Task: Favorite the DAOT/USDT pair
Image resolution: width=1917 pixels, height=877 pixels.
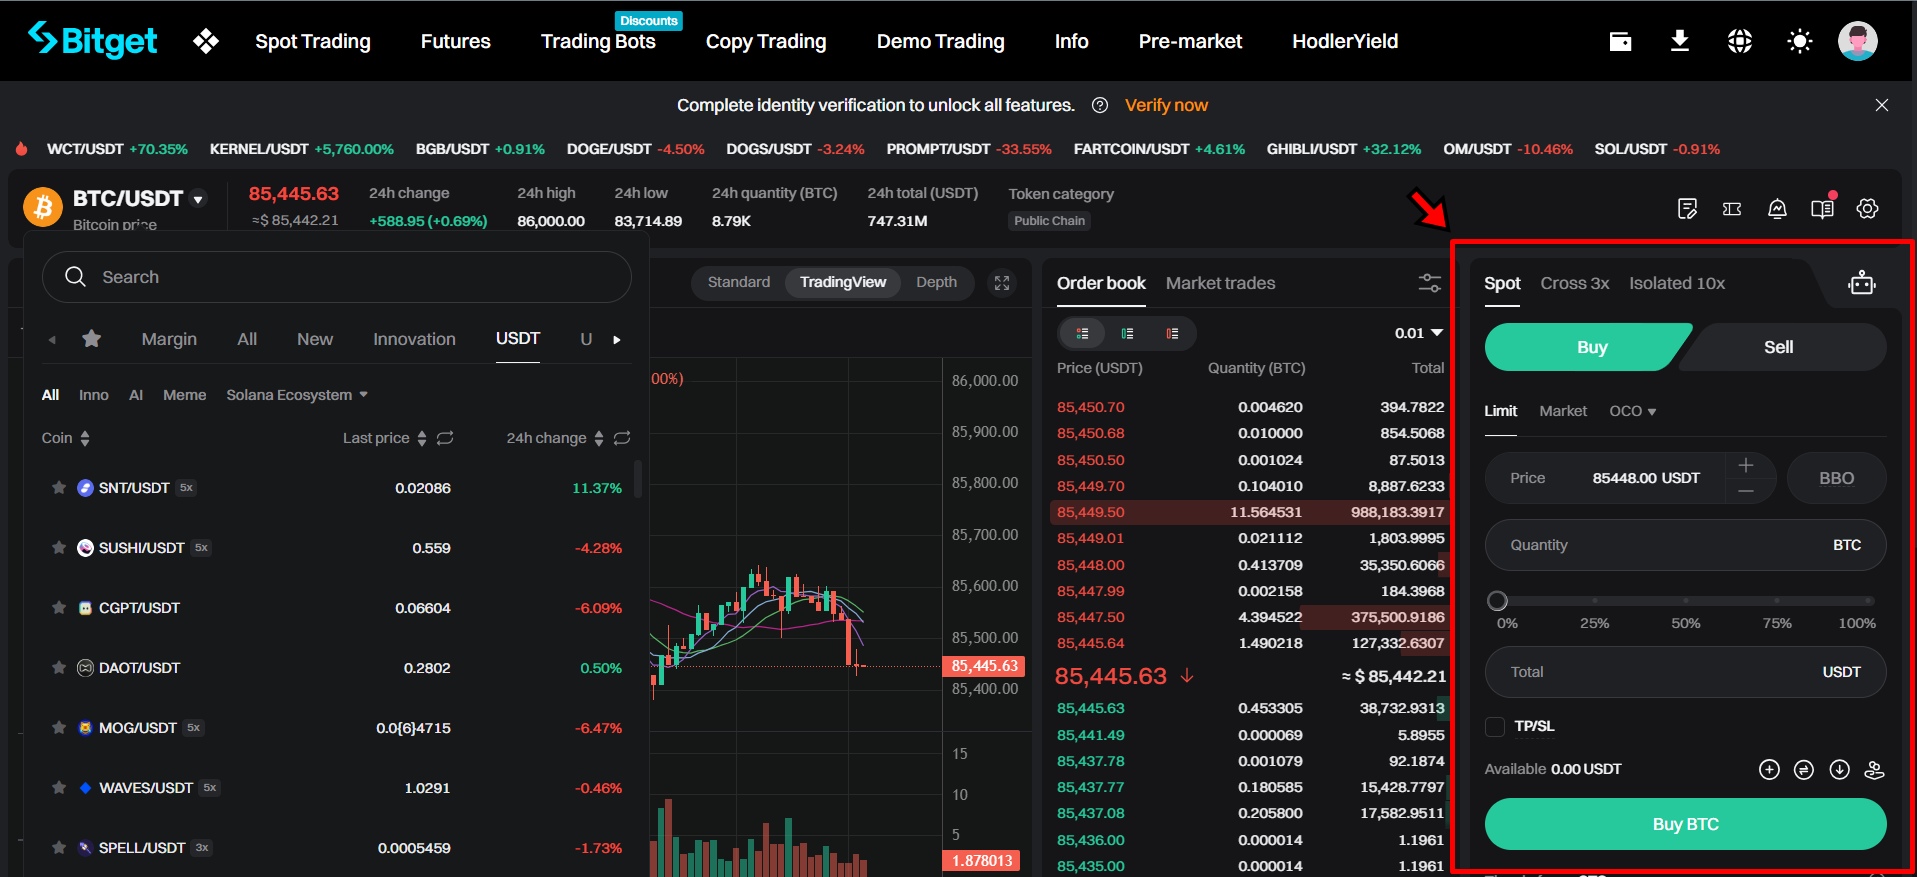Action: pos(59,668)
